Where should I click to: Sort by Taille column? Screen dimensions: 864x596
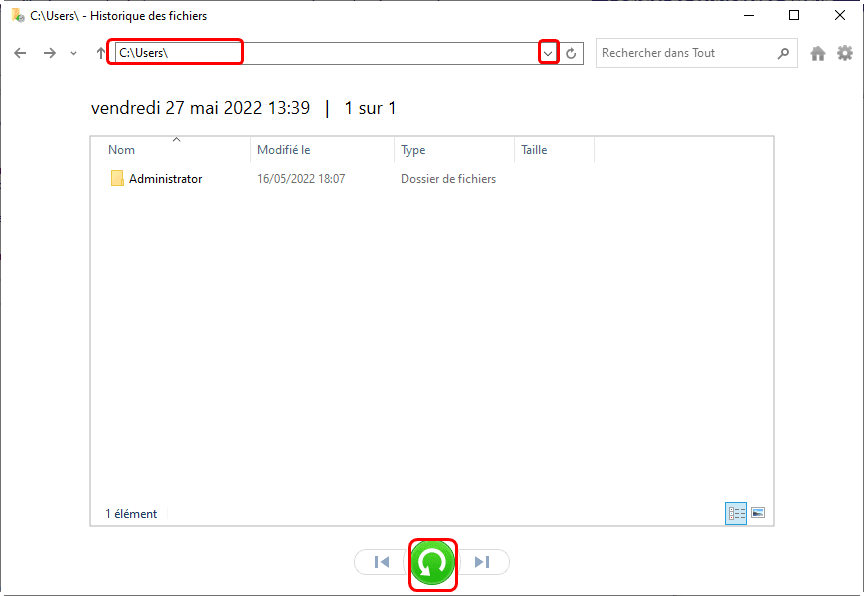[x=534, y=150]
